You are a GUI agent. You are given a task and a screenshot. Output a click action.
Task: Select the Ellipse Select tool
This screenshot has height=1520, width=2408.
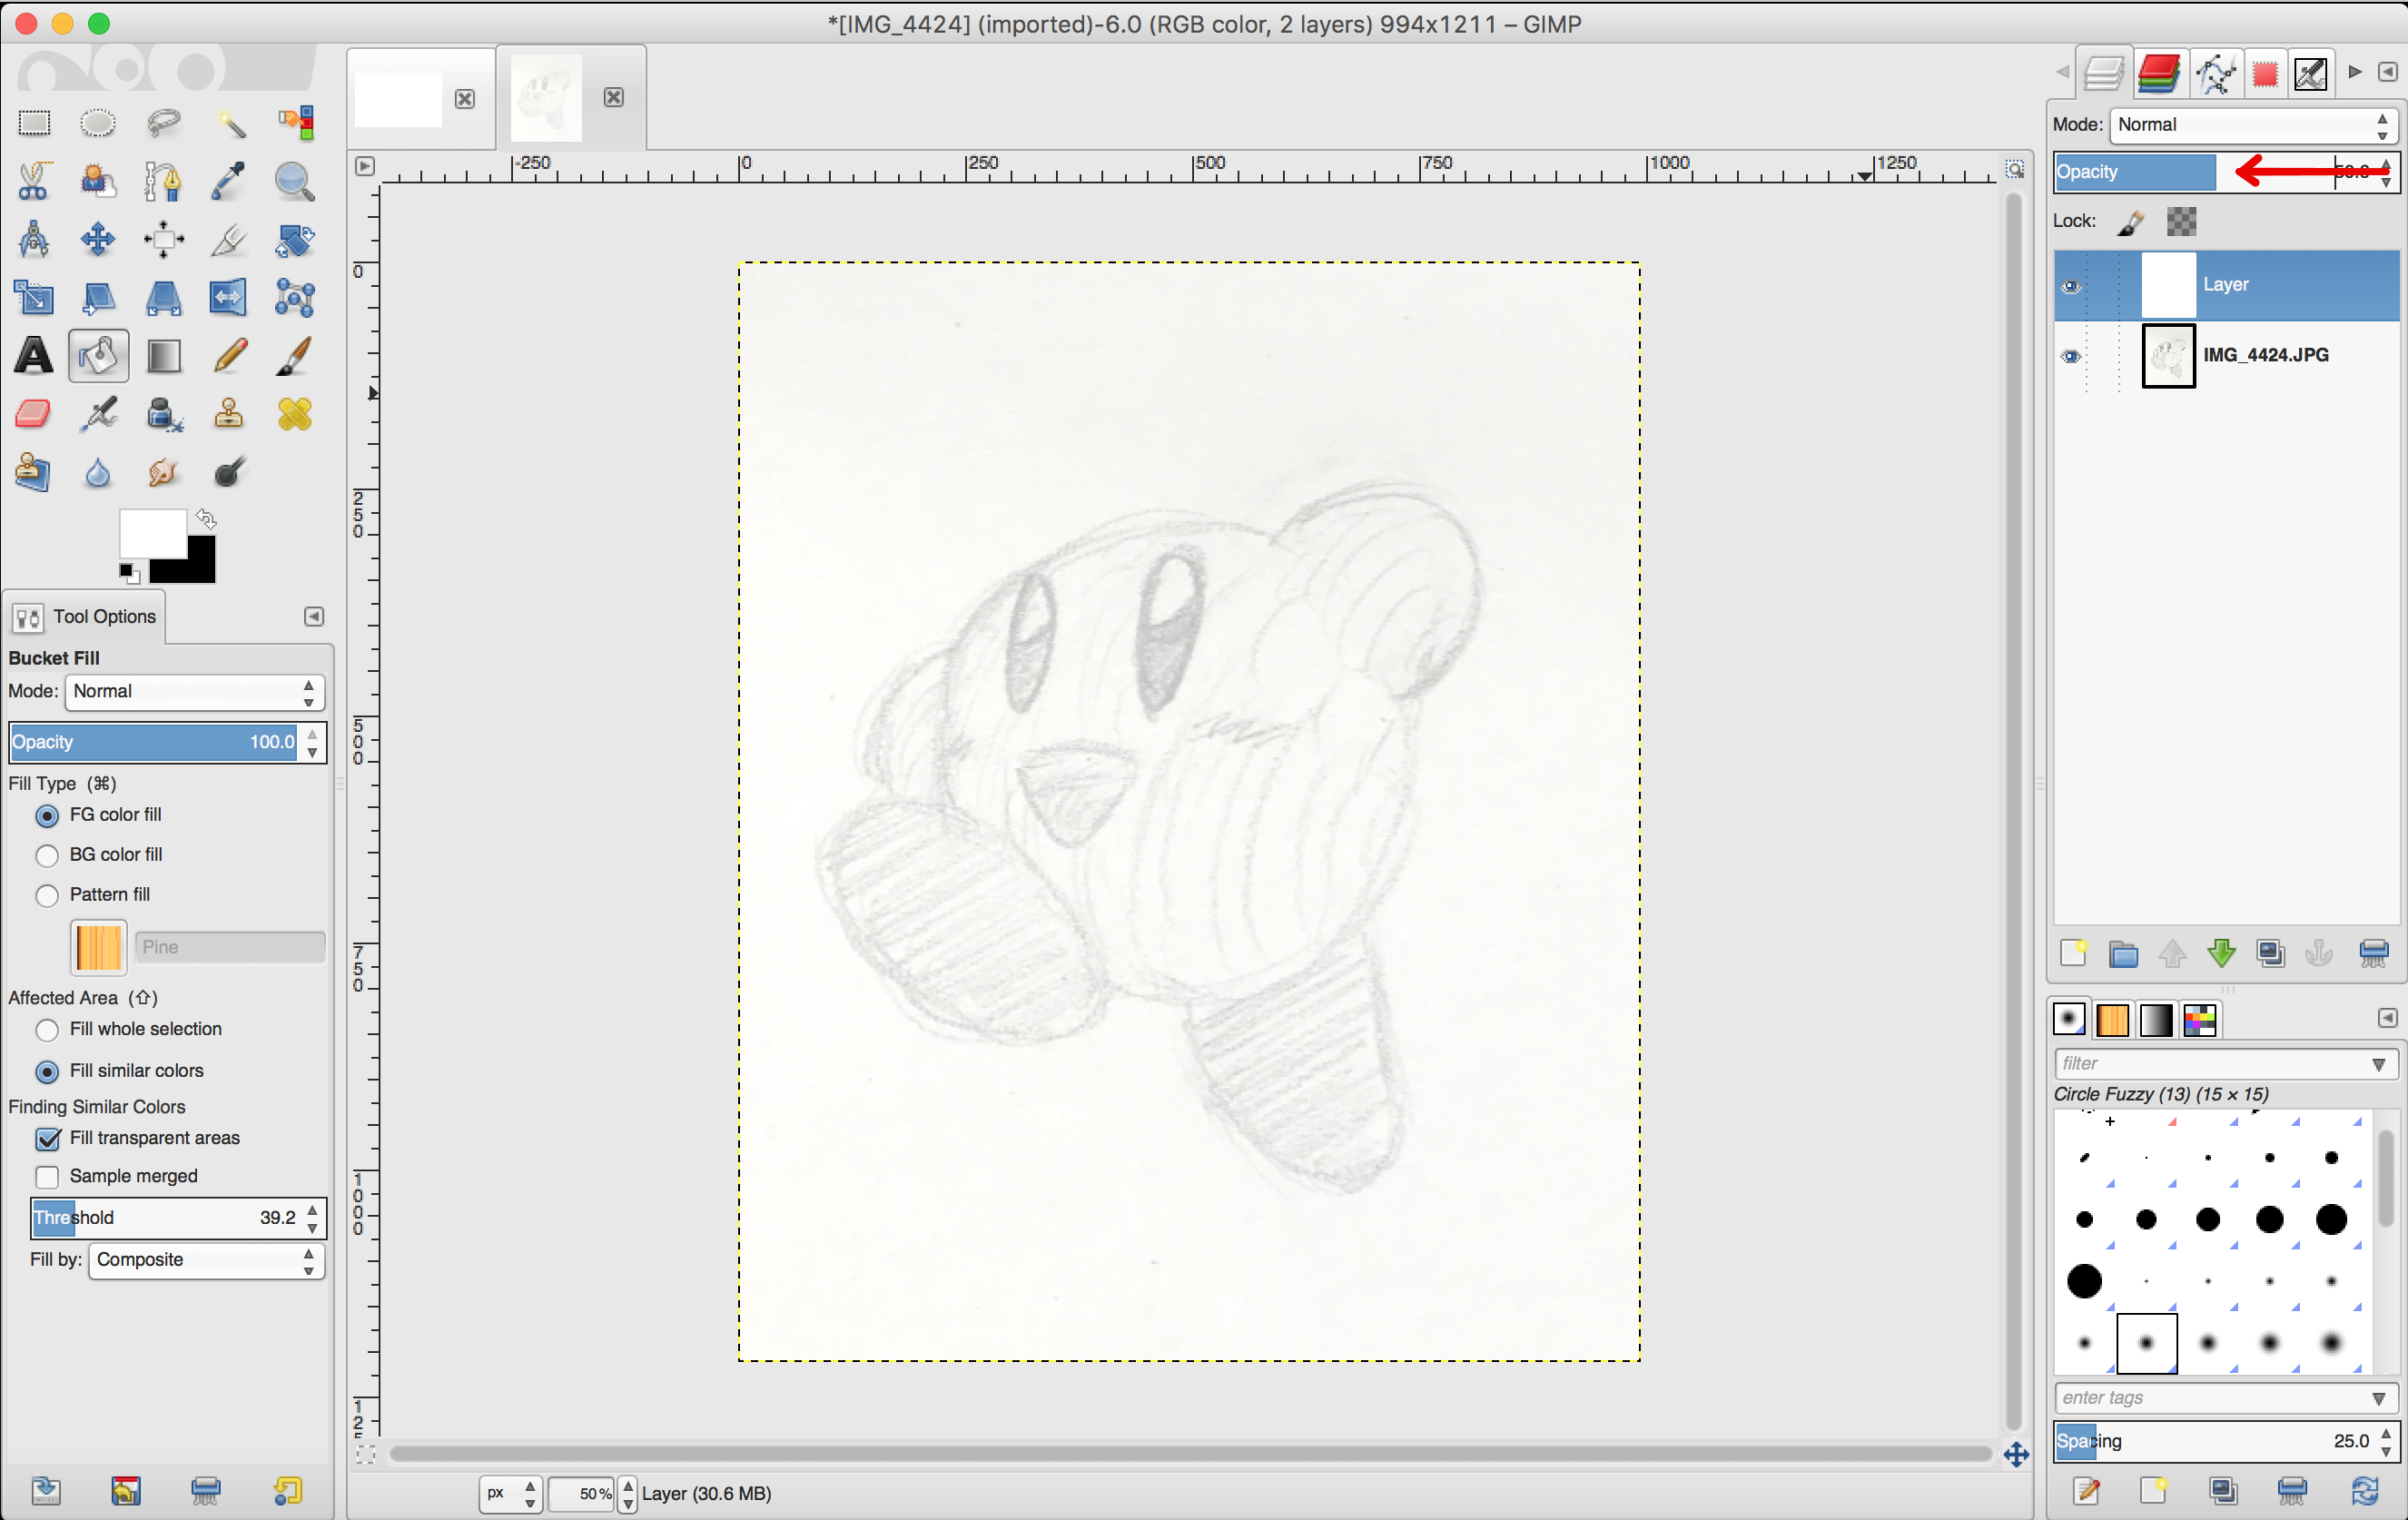(98, 123)
